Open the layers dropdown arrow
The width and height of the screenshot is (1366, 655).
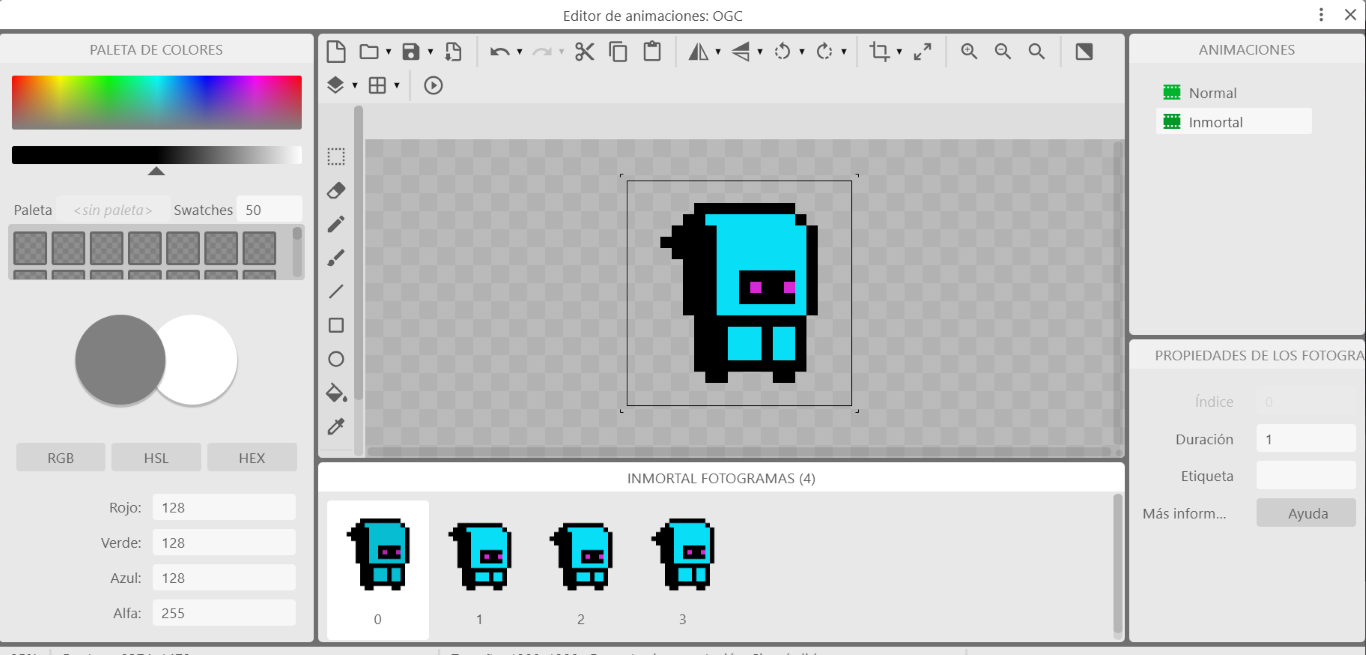point(355,86)
